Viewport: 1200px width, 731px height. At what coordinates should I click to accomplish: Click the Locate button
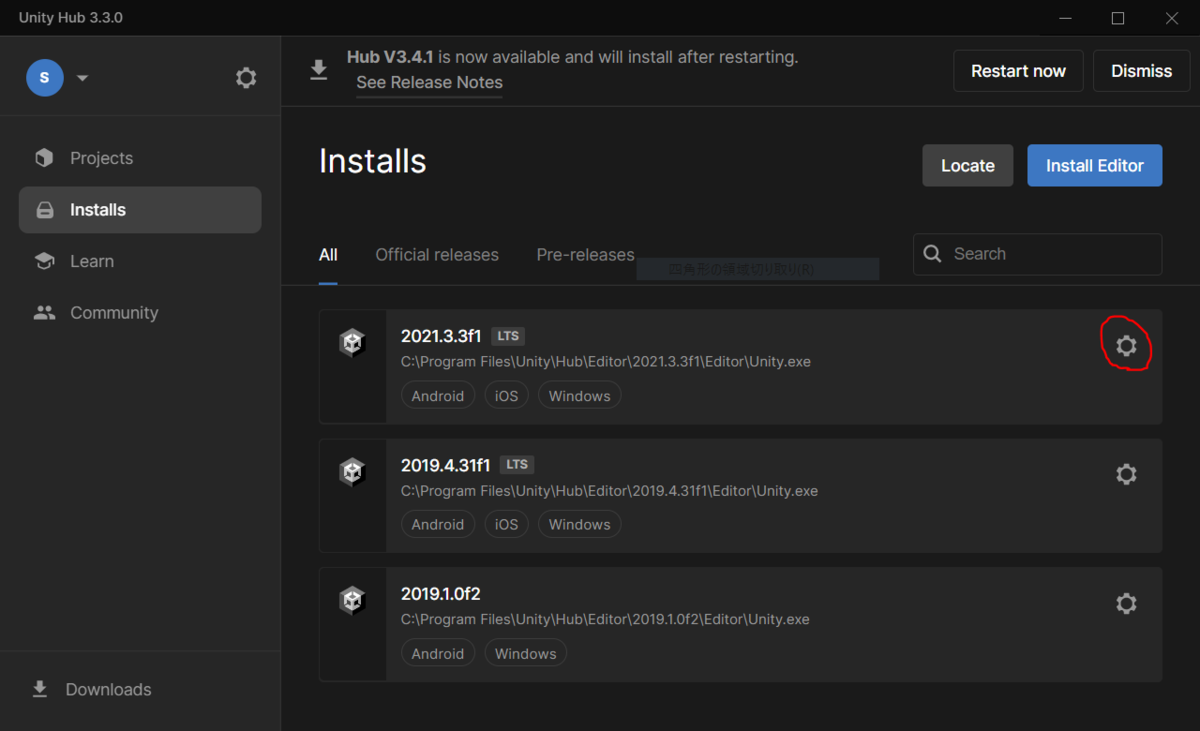coord(968,166)
